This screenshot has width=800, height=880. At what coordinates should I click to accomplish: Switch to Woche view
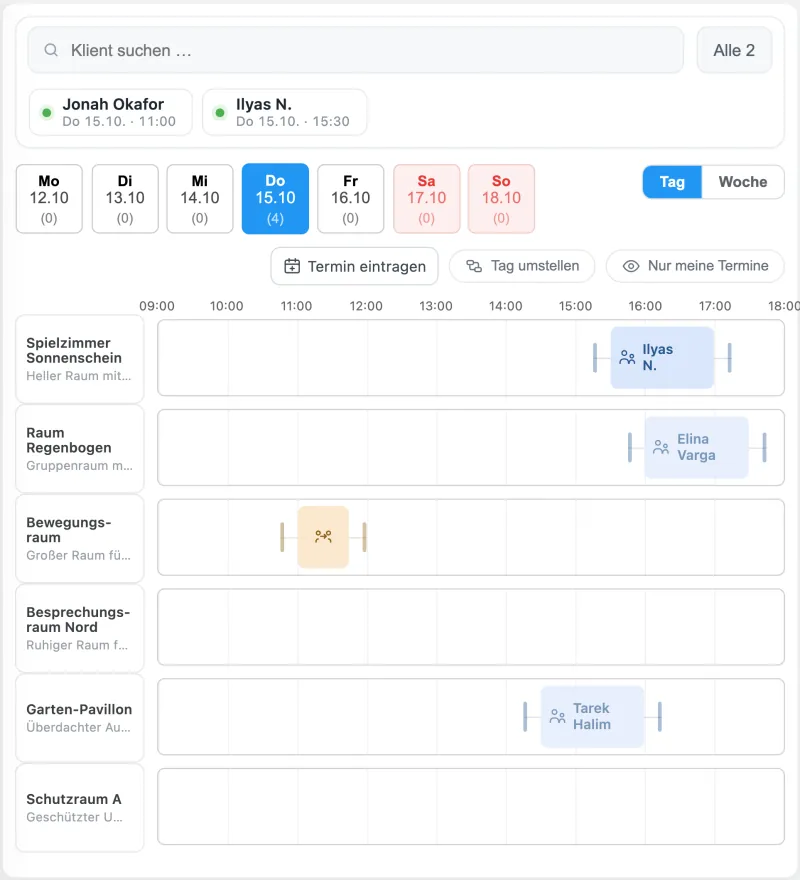[743, 182]
